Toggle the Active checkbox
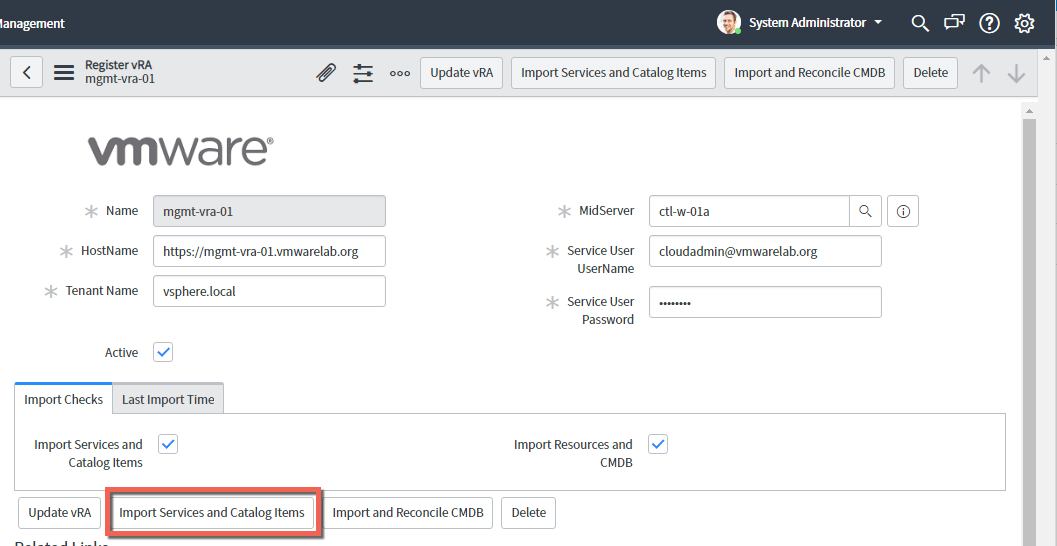1057x546 pixels. 164,352
